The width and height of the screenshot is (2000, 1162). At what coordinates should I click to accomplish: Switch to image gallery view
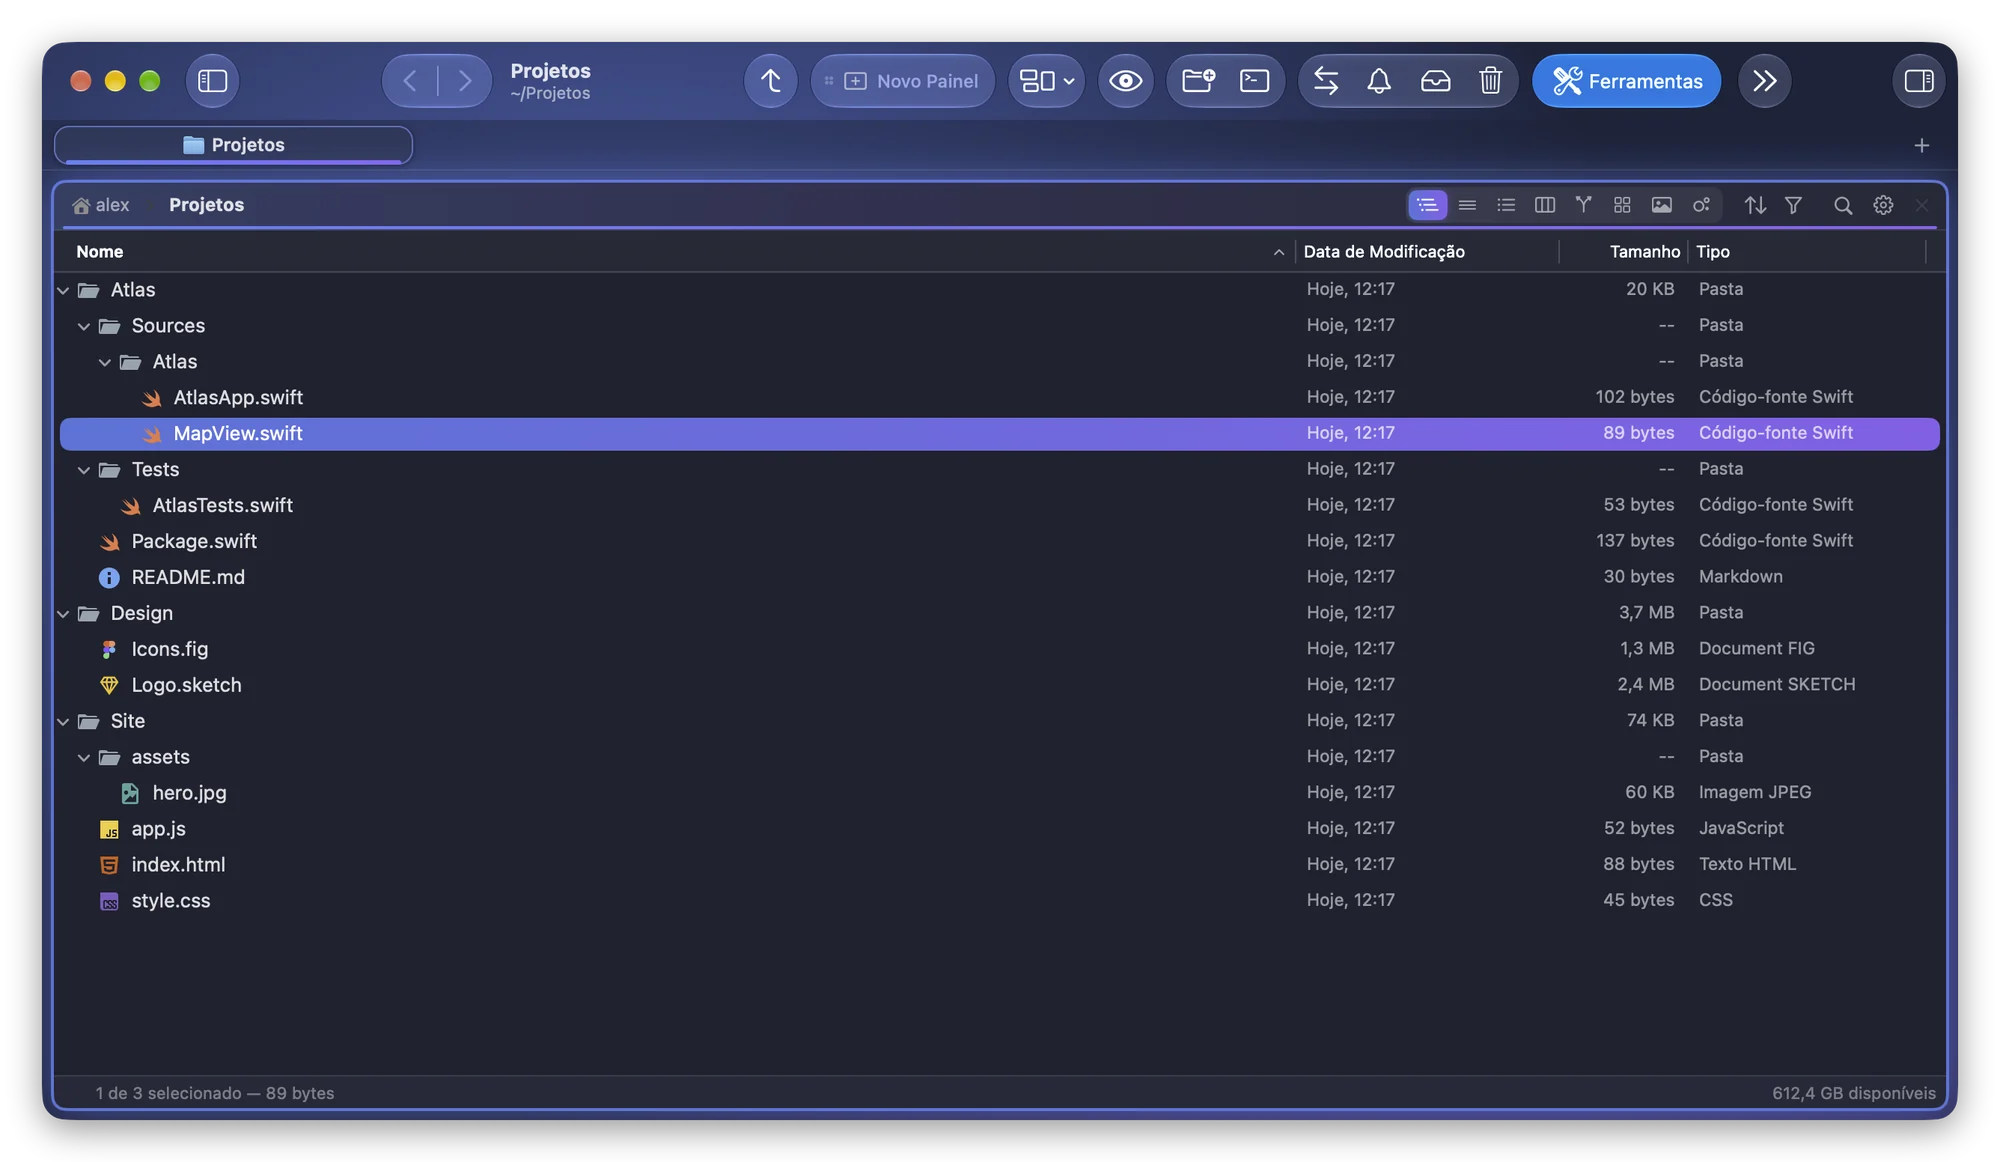pos(1661,205)
